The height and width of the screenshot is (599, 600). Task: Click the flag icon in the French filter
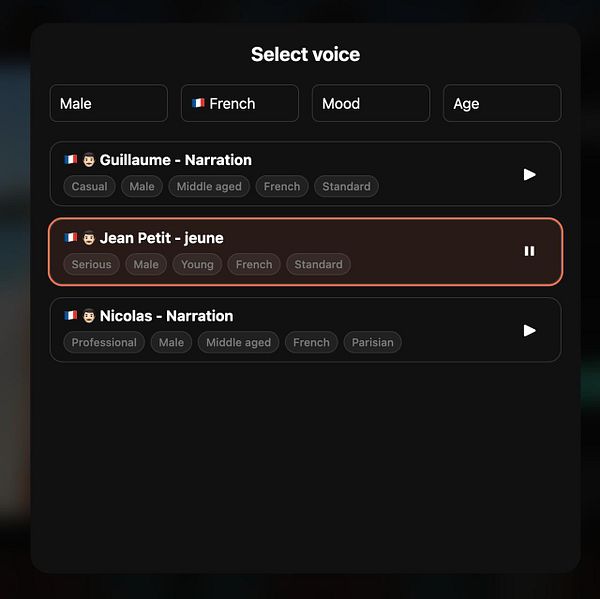pos(198,103)
